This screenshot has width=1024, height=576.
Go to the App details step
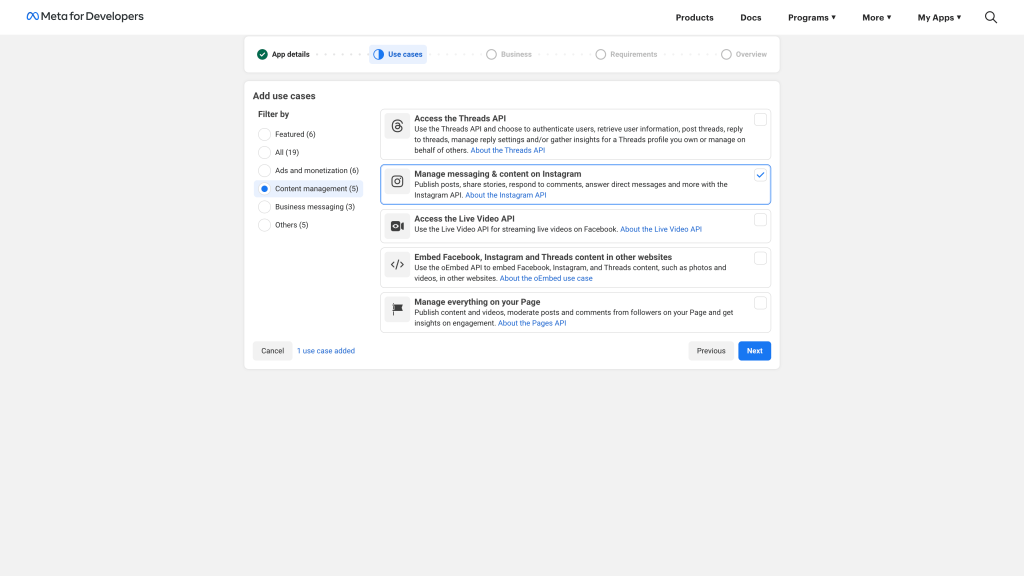pyautogui.click(x=291, y=54)
